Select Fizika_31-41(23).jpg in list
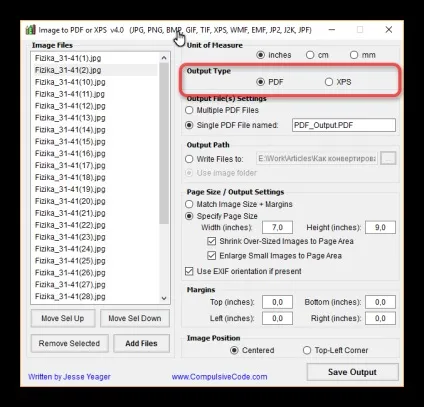The width and height of the screenshot is (424, 407). pyautogui.click(x=95, y=237)
